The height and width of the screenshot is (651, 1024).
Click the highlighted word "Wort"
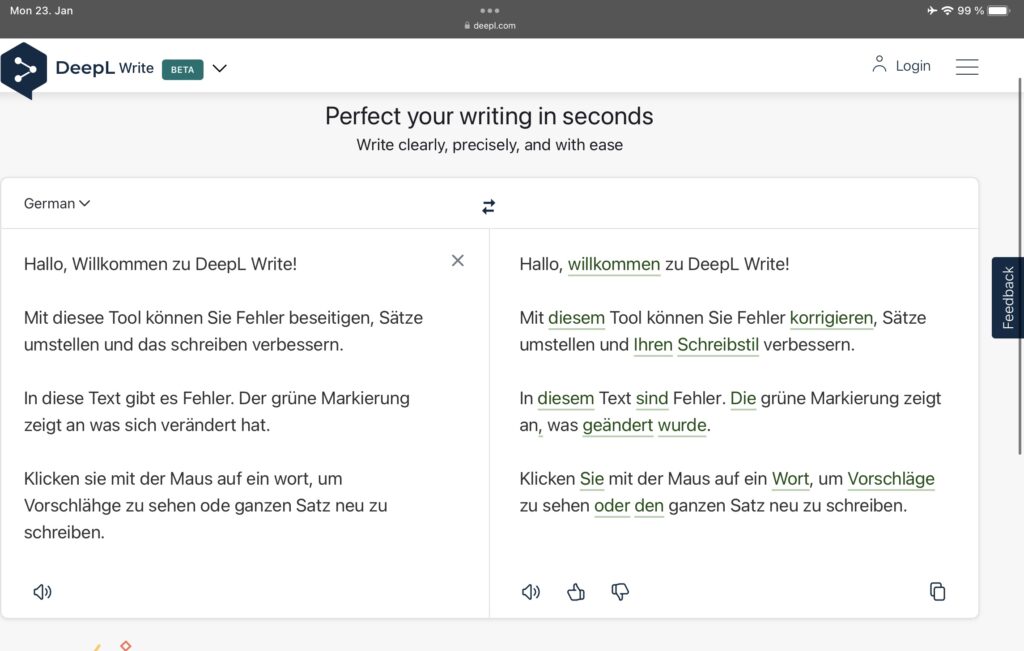(790, 479)
